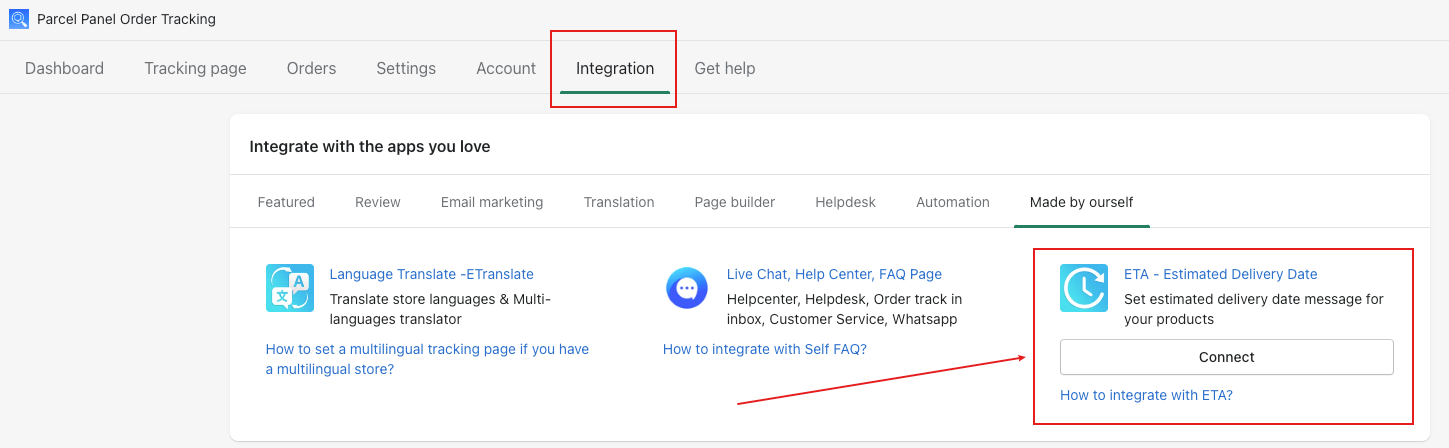
Task: Switch to the Tracking page tab
Action: (x=195, y=68)
